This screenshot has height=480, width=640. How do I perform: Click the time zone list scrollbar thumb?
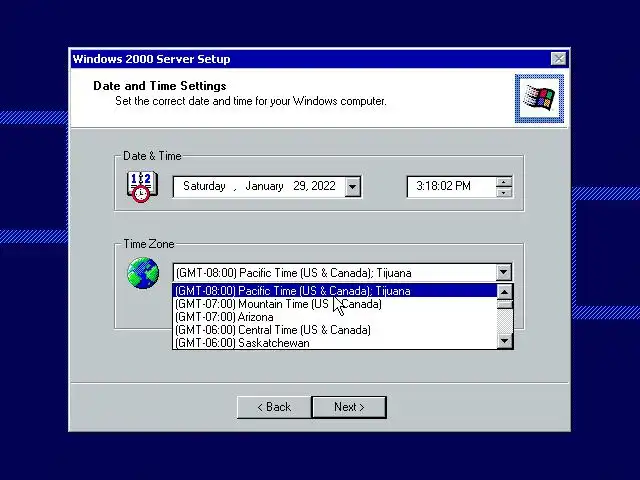(x=505, y=304)
